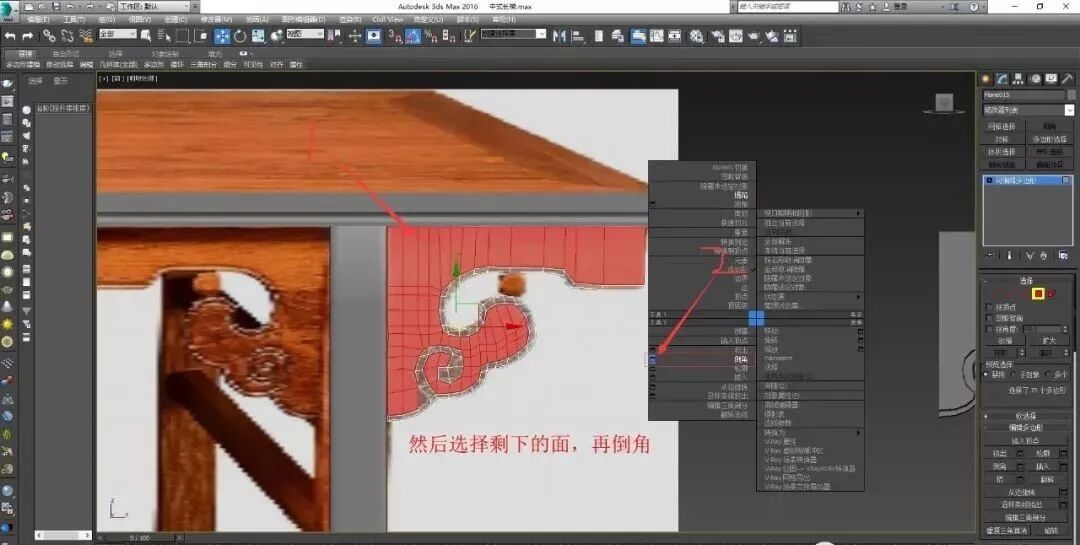Switch to the Motion command panel tab
Image resolution: width=1080 pixels, height=545 pixels.
click(1035, 79)
